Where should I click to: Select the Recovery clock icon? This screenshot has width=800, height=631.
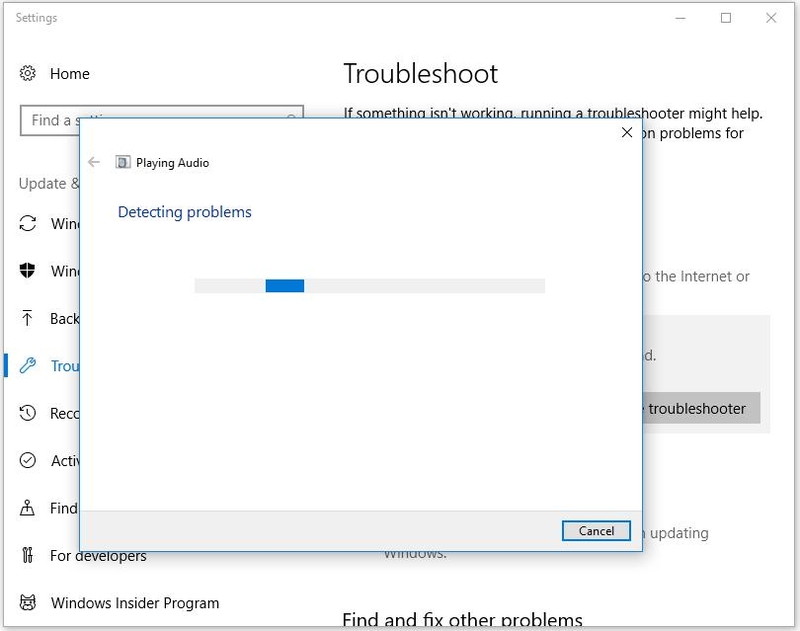pos(28,413)
